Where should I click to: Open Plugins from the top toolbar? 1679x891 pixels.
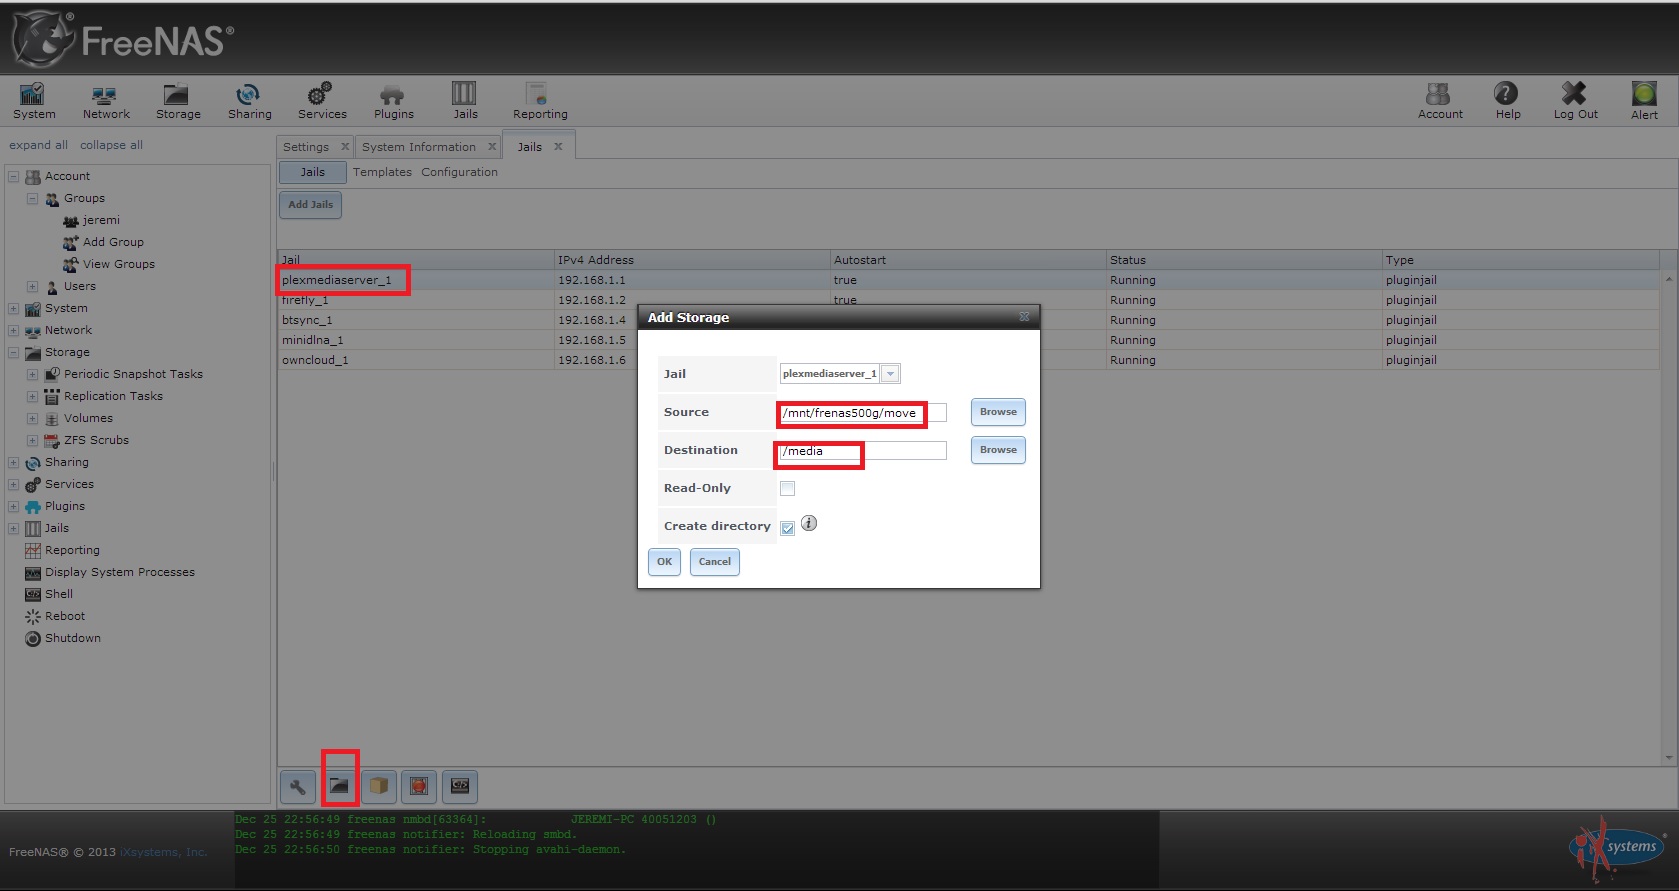(393, 101)
